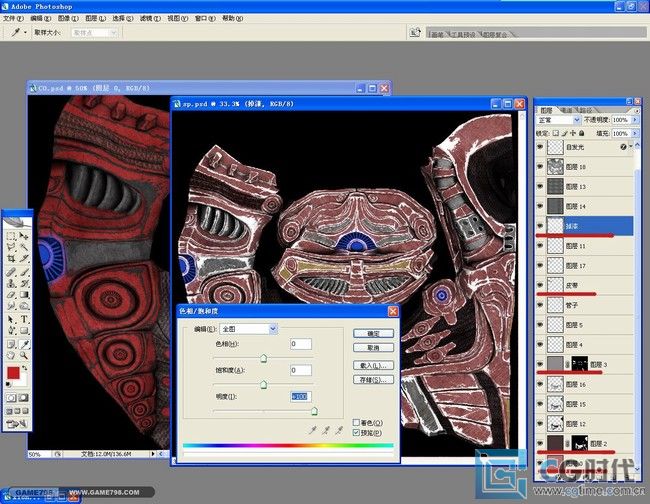Select the Lasso tool
650x504 pixels.
click(x=11, y=247)
